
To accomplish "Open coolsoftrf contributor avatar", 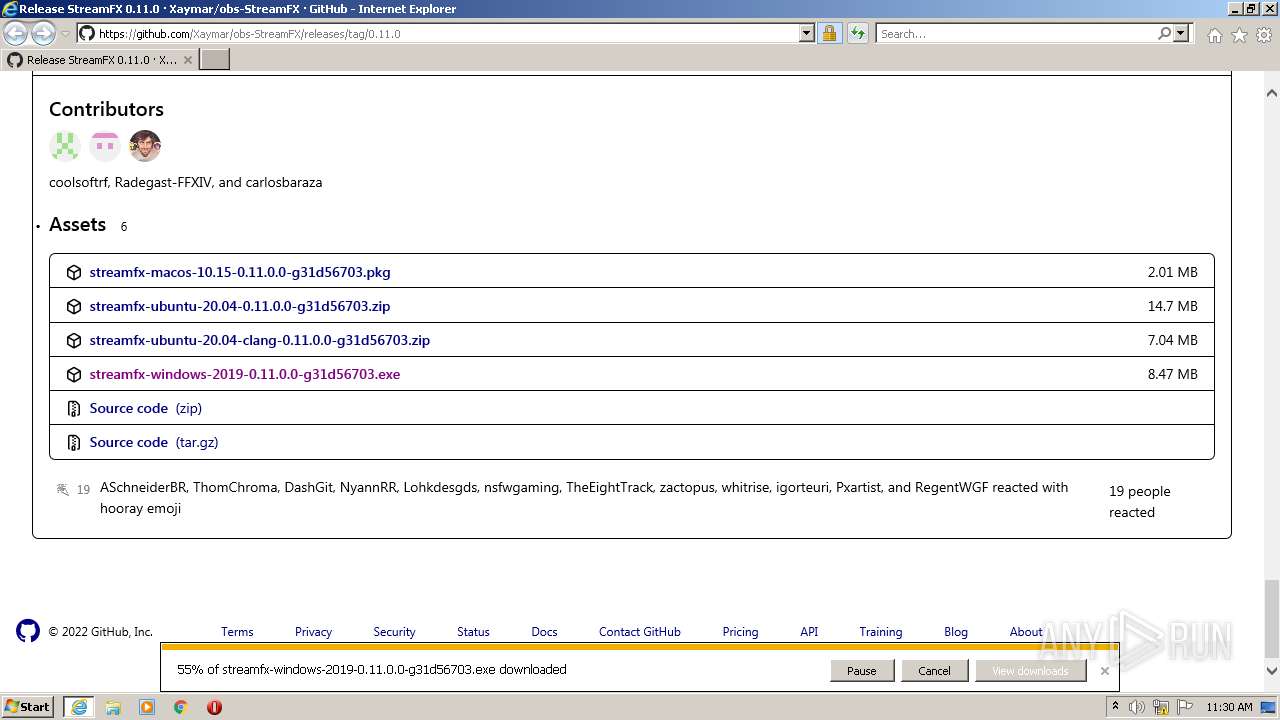I will [65, 146].
